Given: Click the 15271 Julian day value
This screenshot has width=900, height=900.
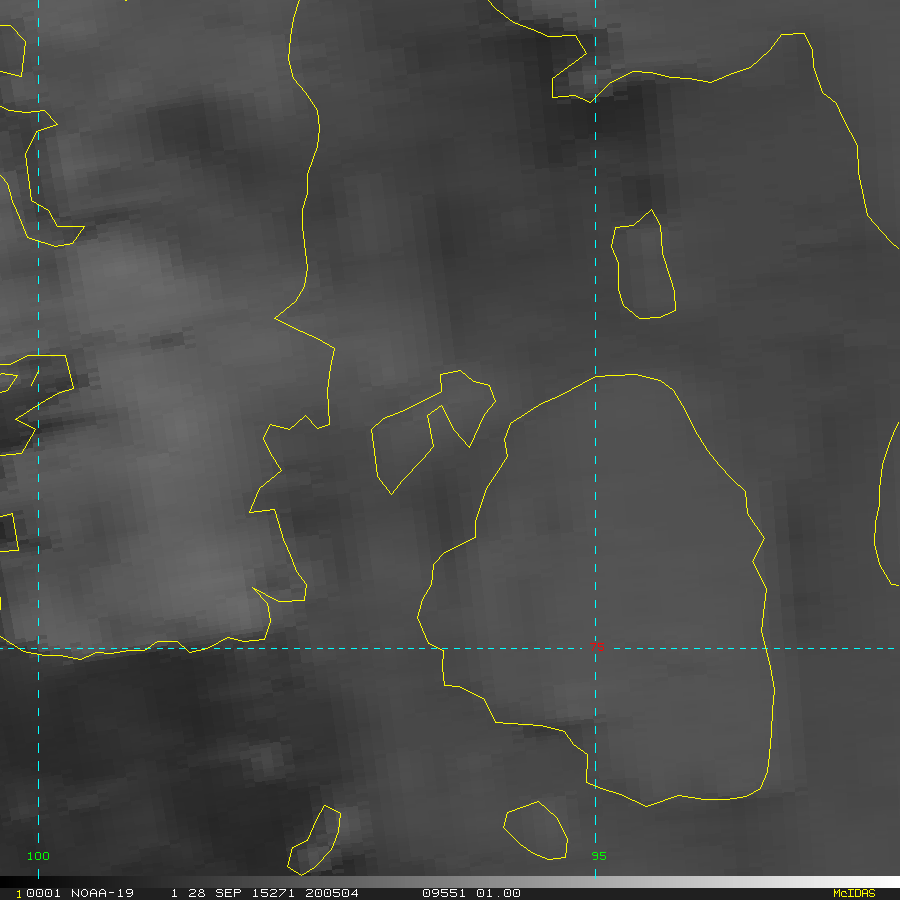Looking at the screenshot, I should (x=268, y=893).
